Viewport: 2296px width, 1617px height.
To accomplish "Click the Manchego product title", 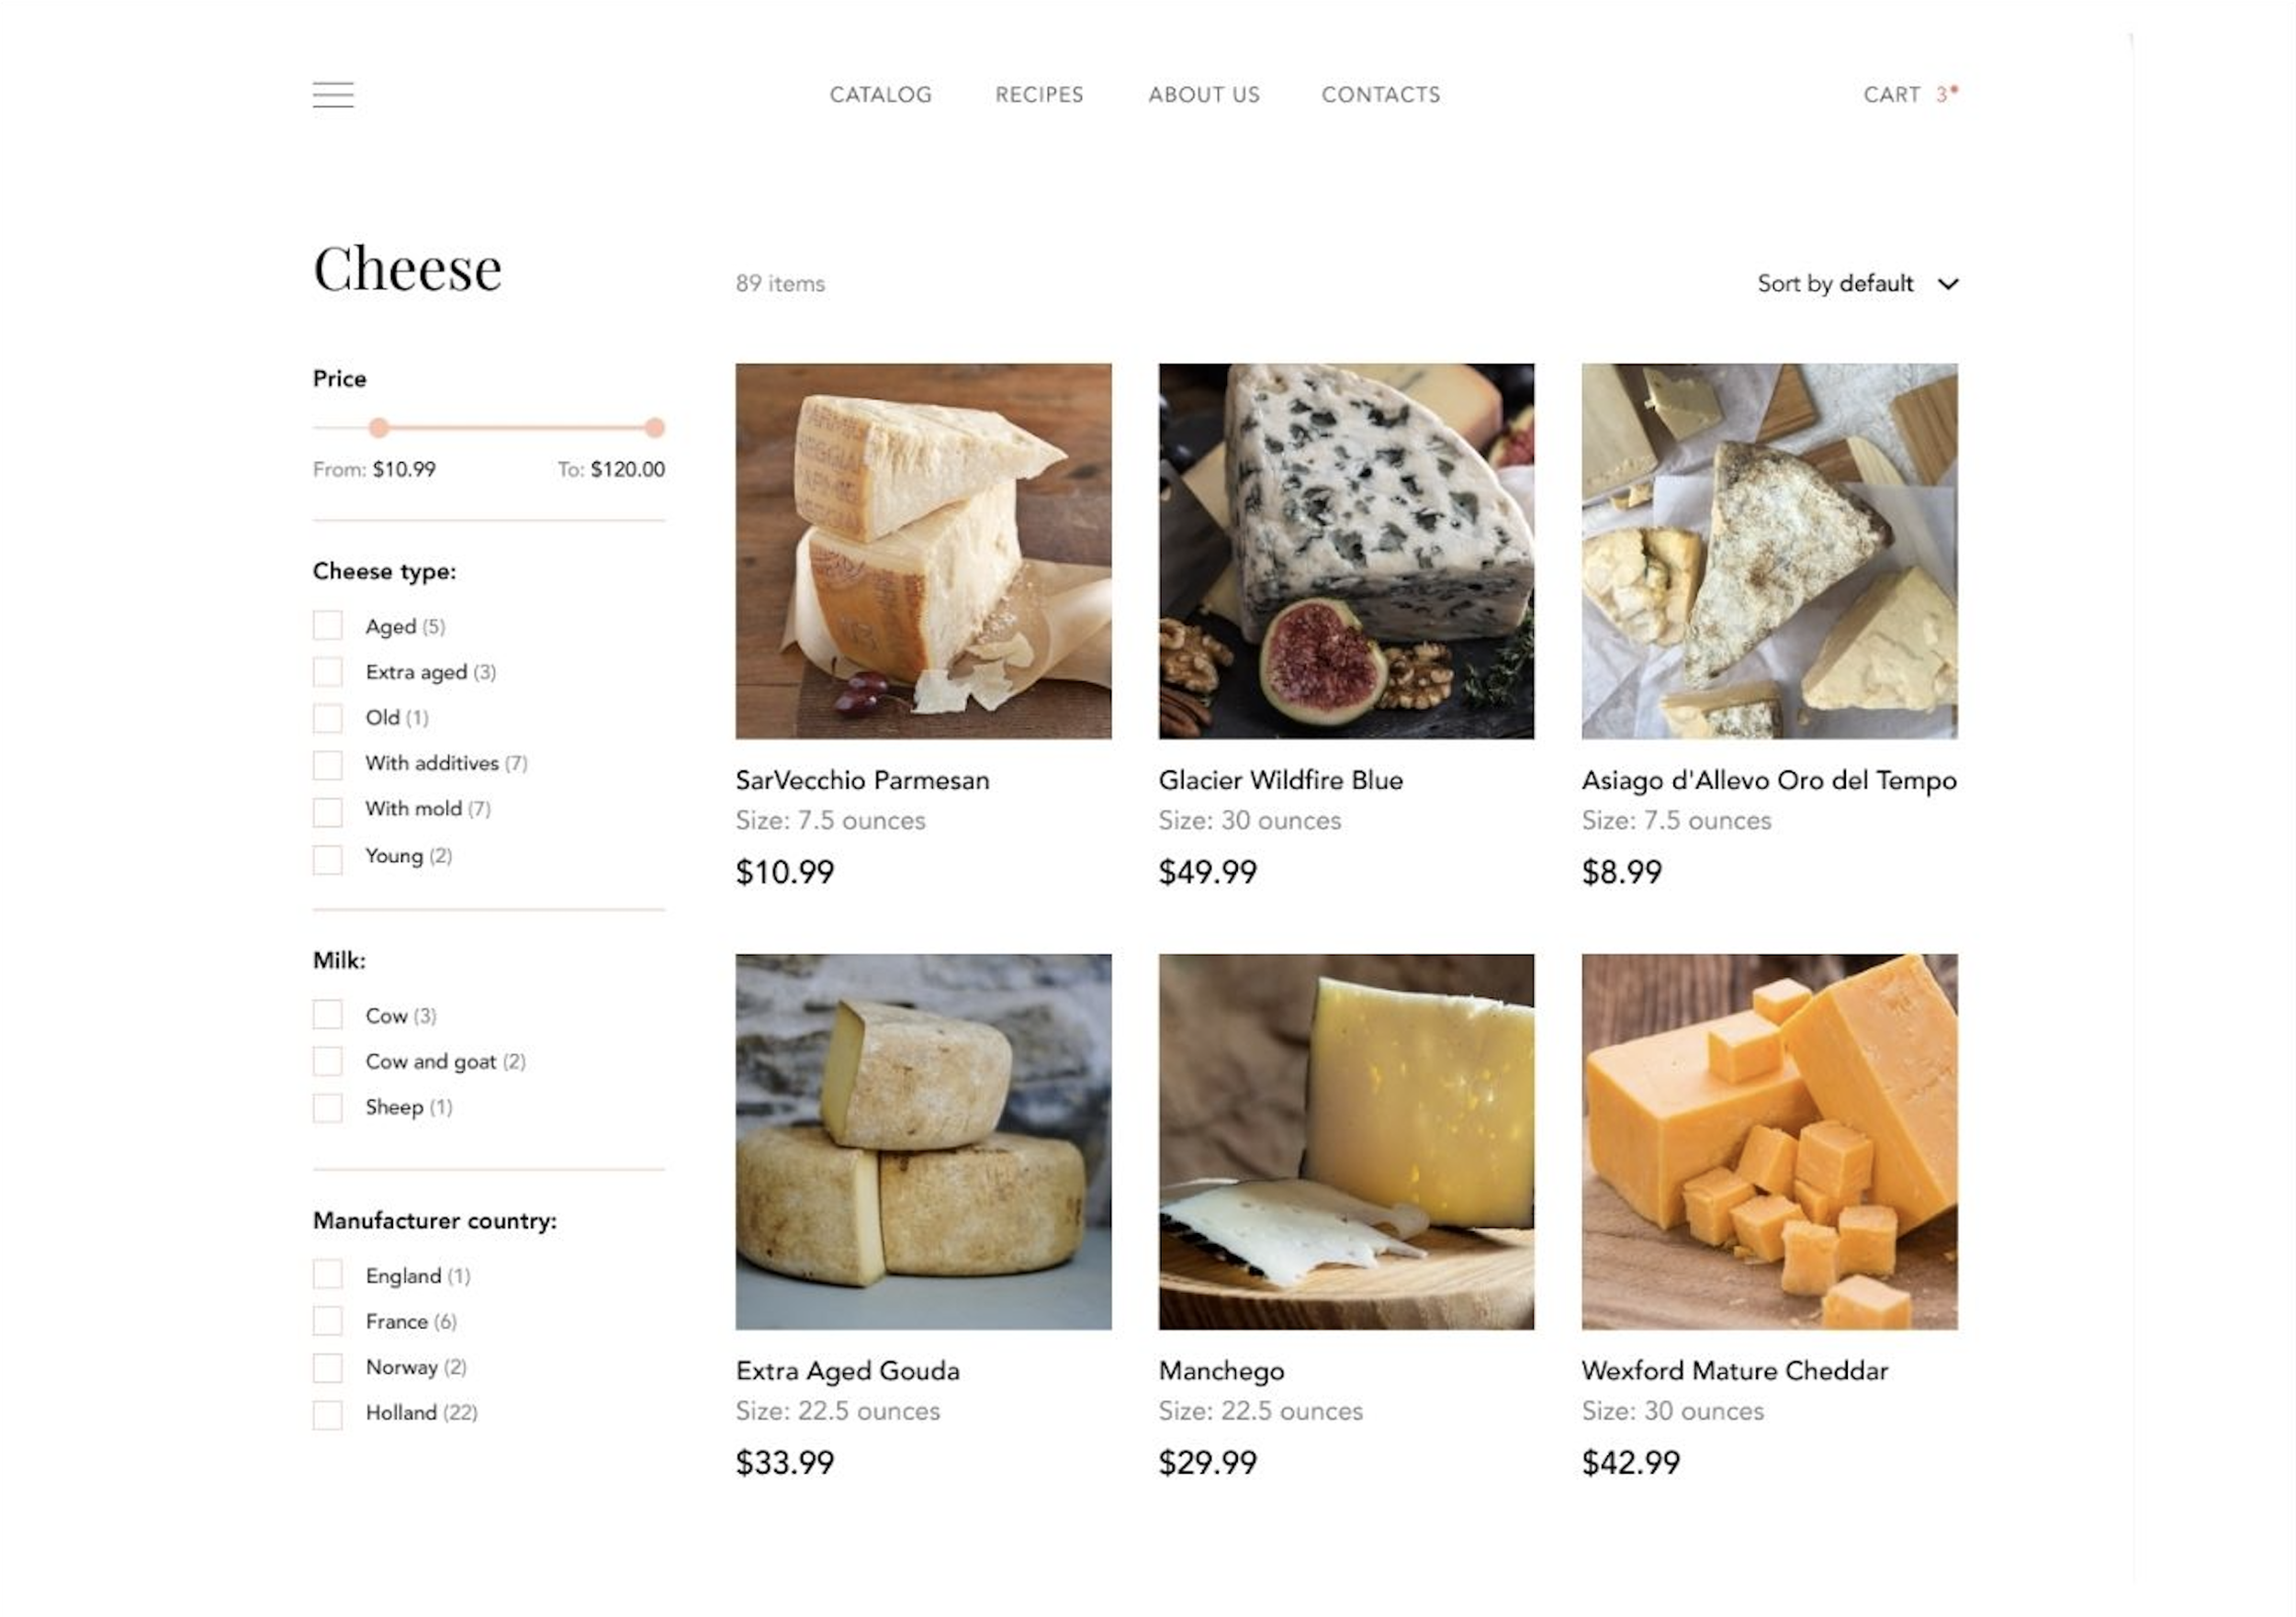I will (1221, 1371).
